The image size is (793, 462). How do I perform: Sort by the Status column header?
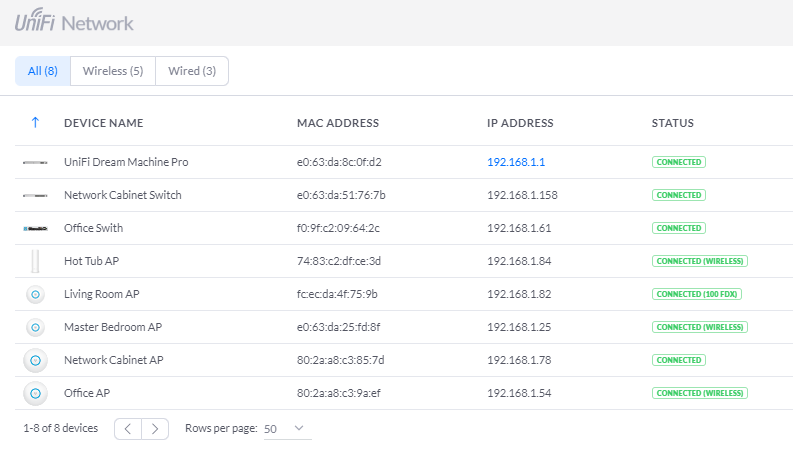tap(672, 123)
